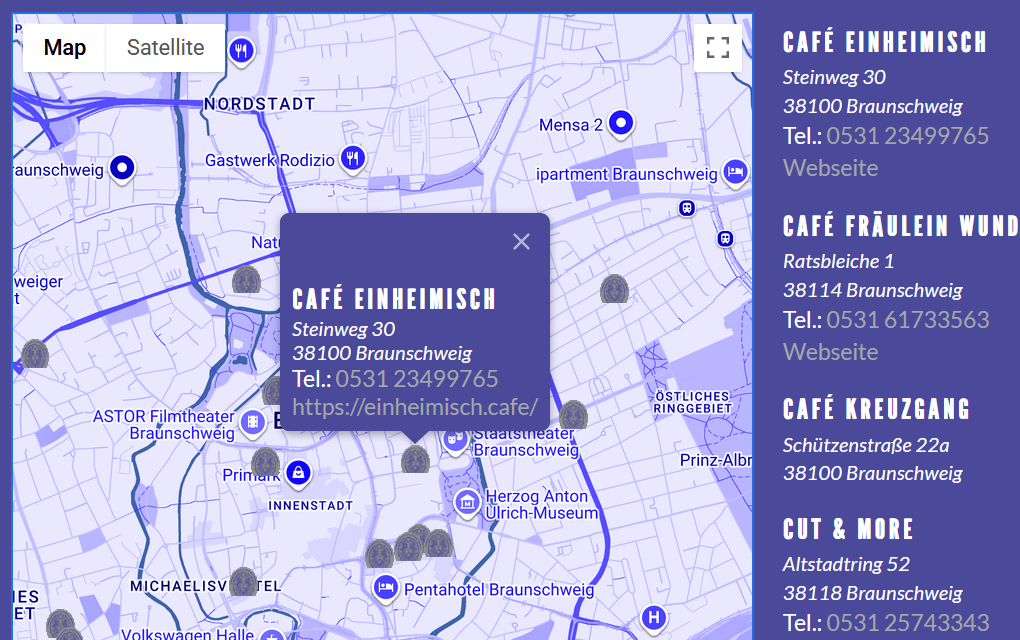Click the ipartment Braunschweig hotel icon

[x=735, y=172]
